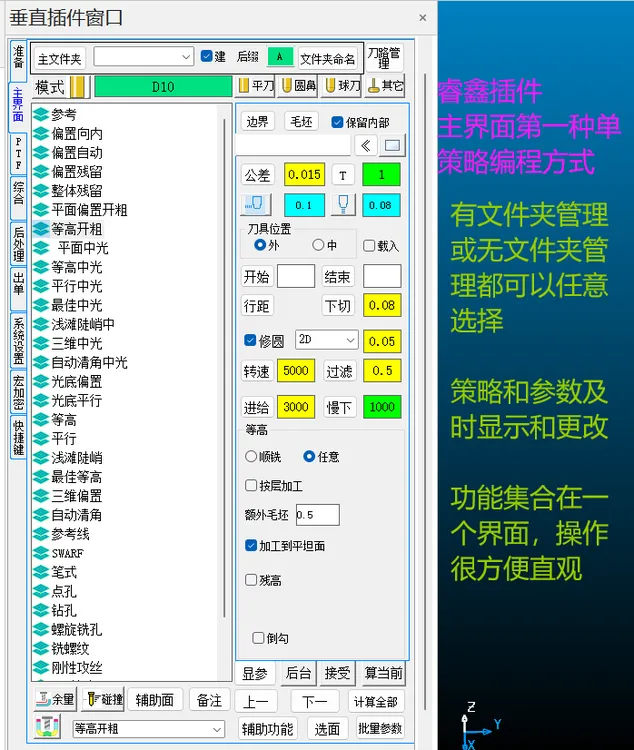Select the 平刀 flat cutter icon
The image size is (634, 750).
(x=244, y=86)
